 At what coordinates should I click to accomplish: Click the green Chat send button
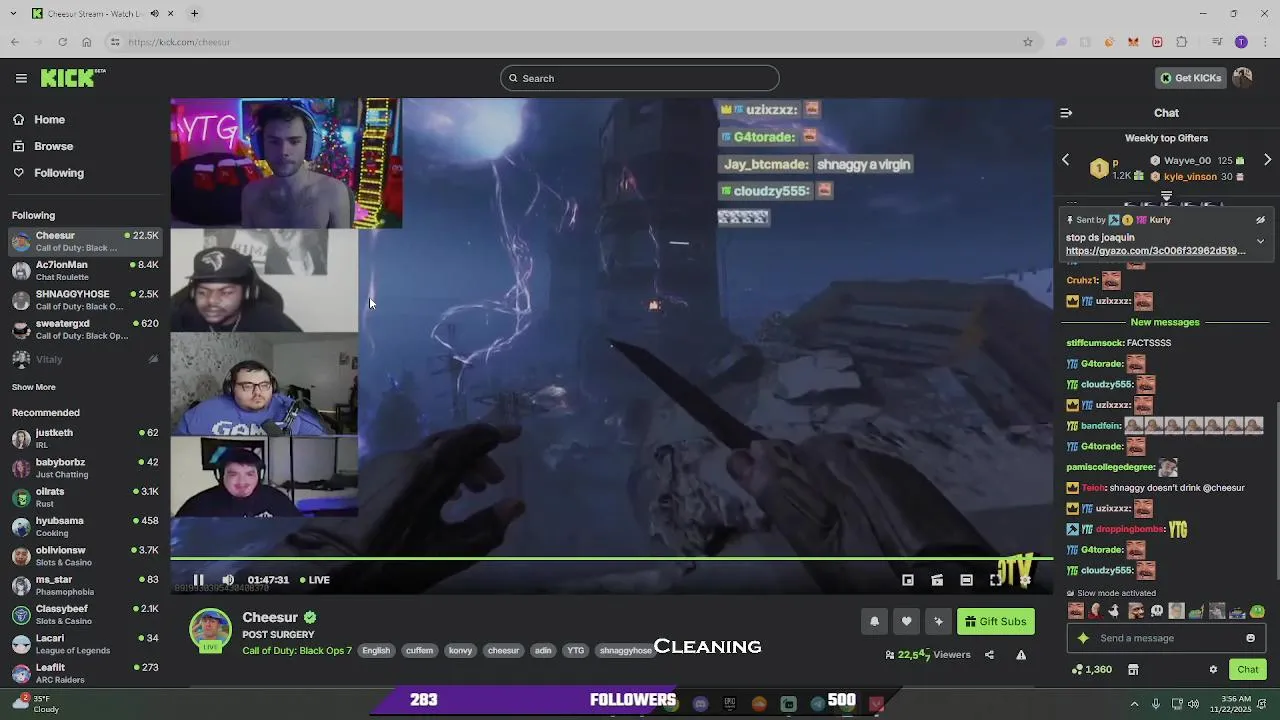pyautogui.click(x=1248, y=670)
